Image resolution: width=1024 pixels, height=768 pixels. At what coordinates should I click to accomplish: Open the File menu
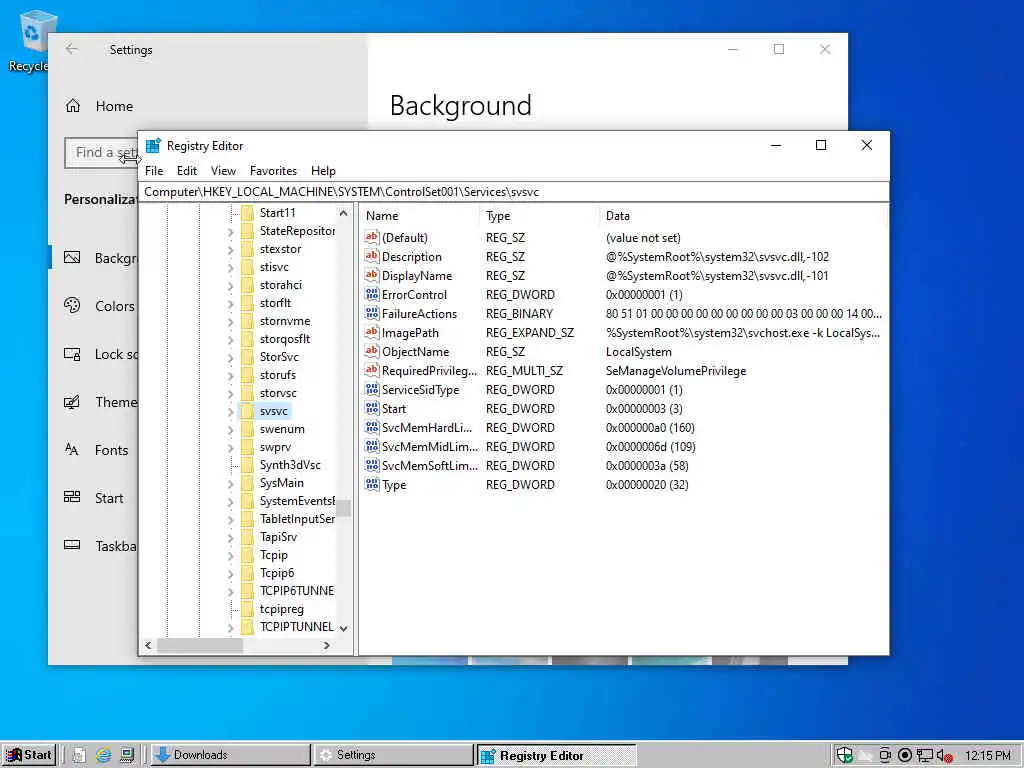coord(154,170)
